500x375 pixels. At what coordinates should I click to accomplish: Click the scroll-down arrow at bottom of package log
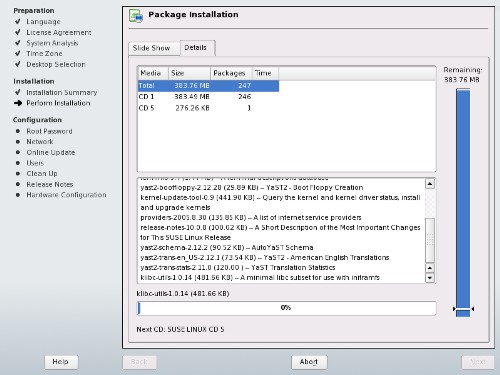click(430, 278)
